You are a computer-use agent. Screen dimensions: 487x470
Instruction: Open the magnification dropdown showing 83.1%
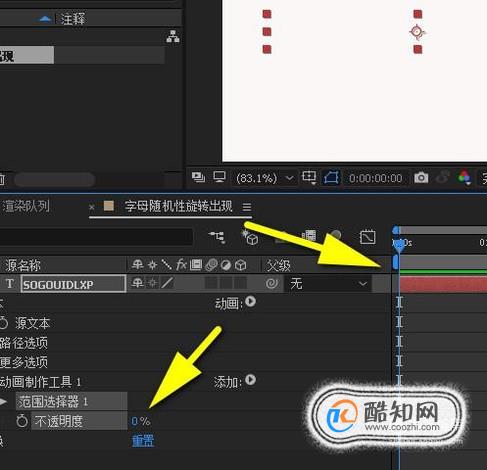(264, 178)
